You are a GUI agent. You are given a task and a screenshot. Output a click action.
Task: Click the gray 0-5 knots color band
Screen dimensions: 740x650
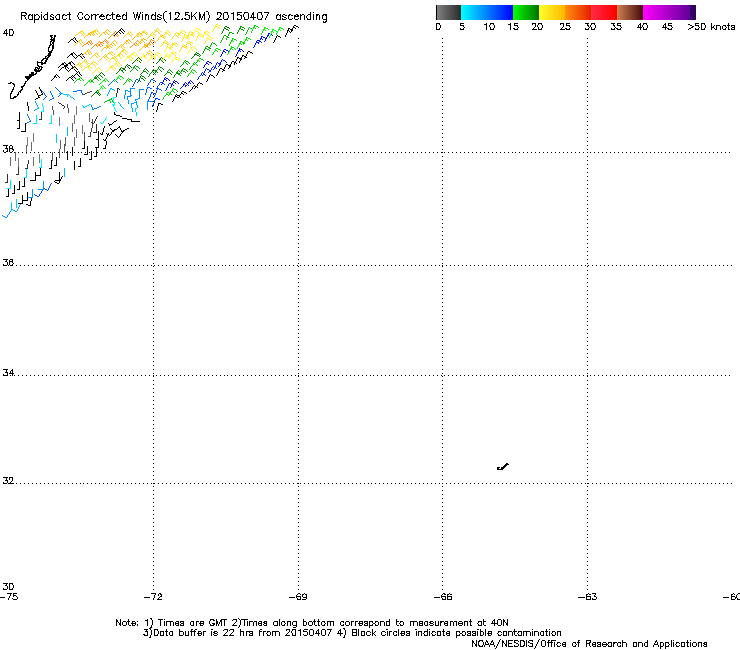click(448, 12)
